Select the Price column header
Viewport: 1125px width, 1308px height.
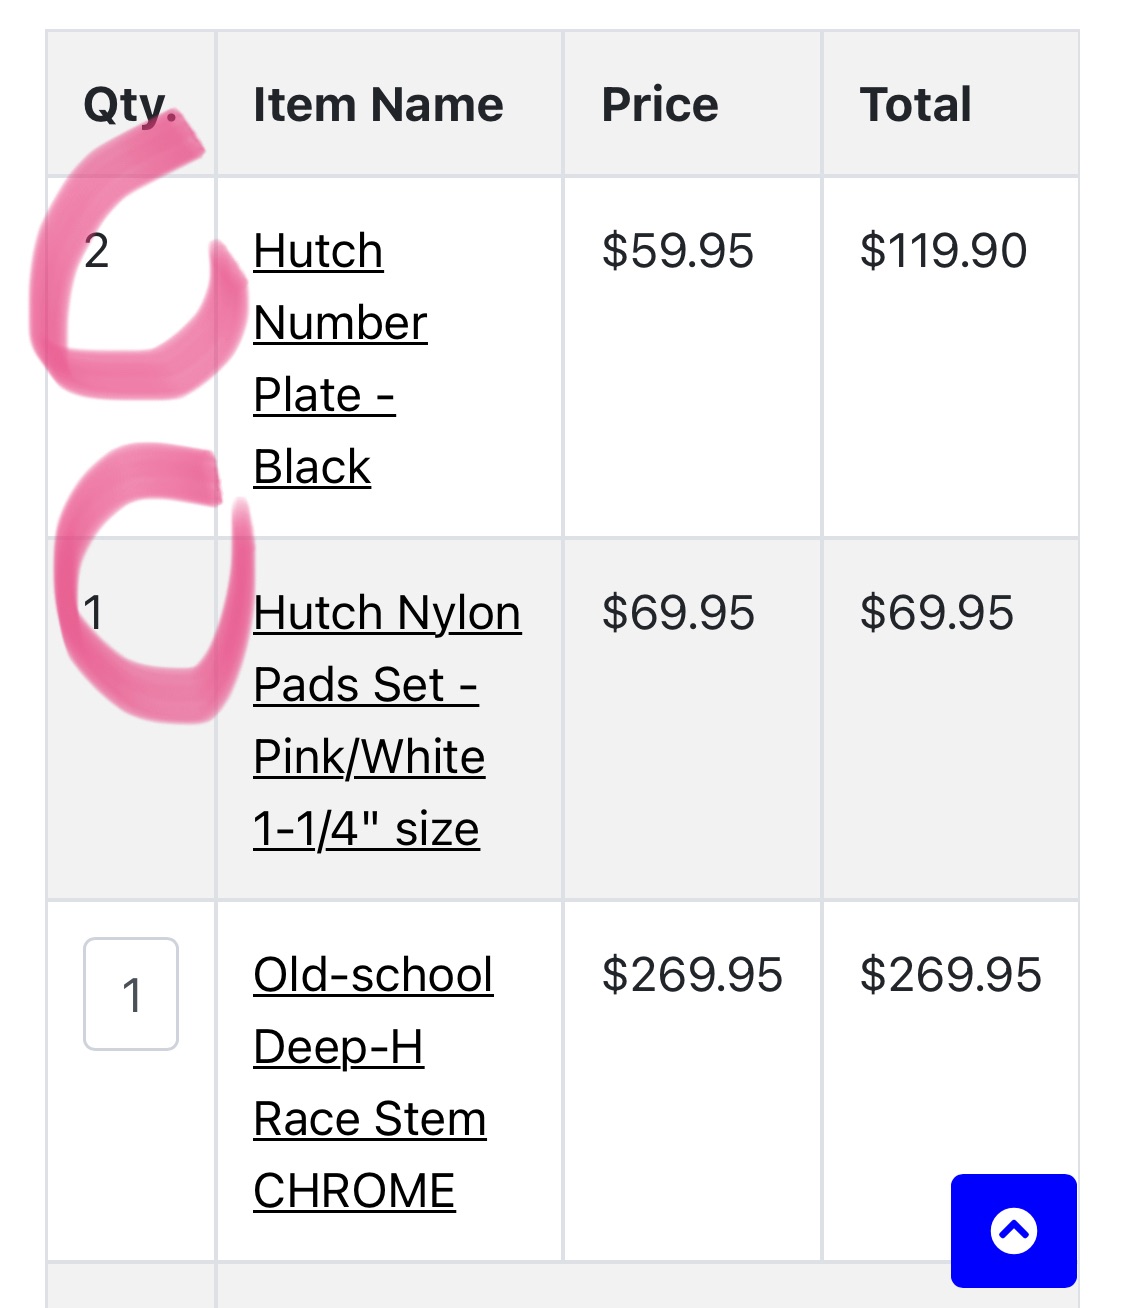tap(660, 103)
